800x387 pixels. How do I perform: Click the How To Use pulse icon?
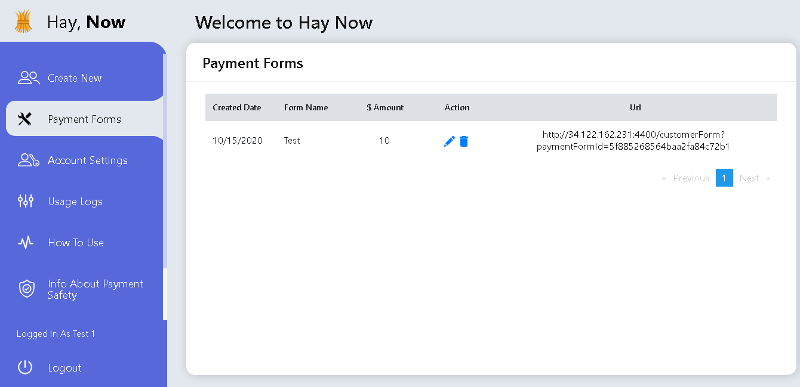(26, 243)
